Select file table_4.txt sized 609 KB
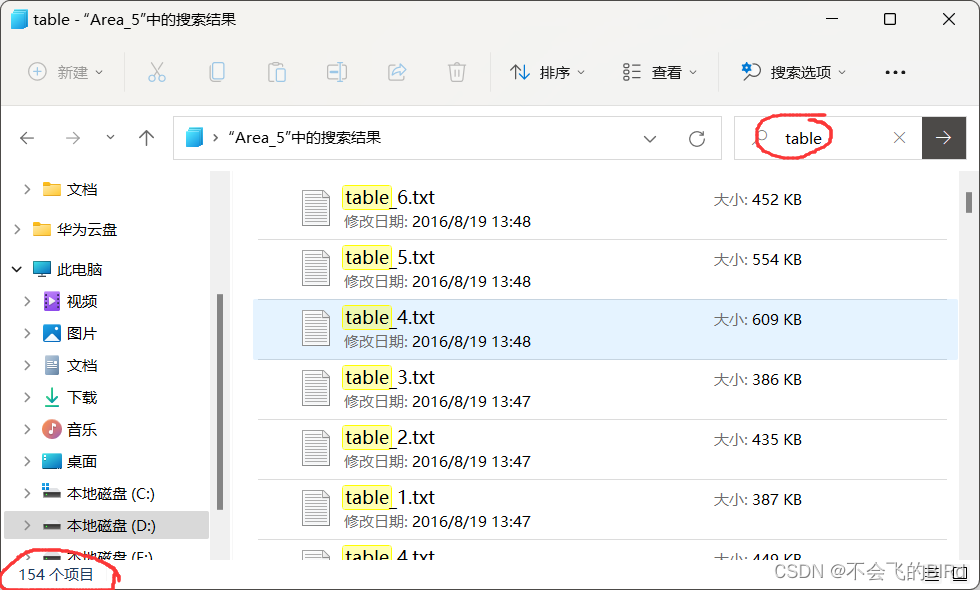The width and height of the screenshot is (980, 590). pyautogui.click(x=605, y=329)
